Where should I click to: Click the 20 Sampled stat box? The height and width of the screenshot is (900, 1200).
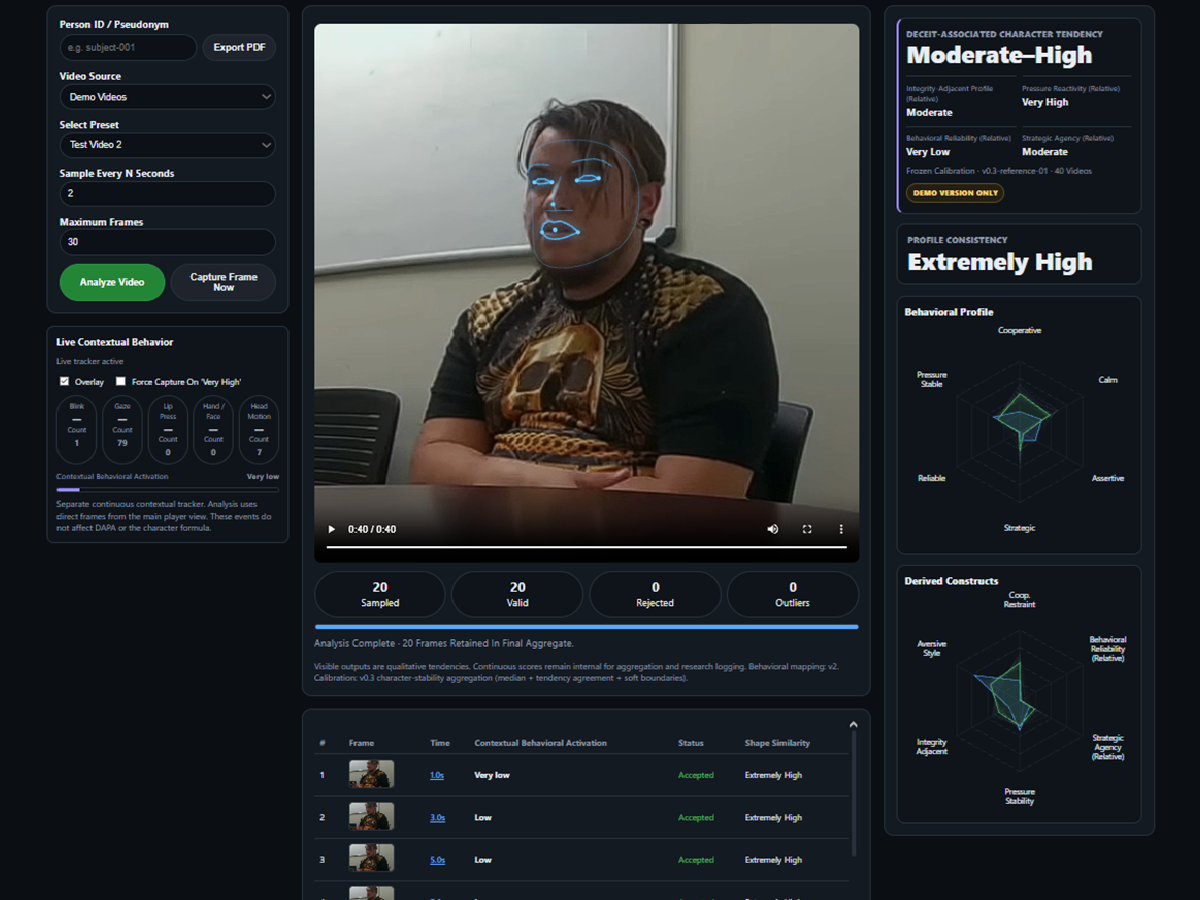tap(380, 594)
